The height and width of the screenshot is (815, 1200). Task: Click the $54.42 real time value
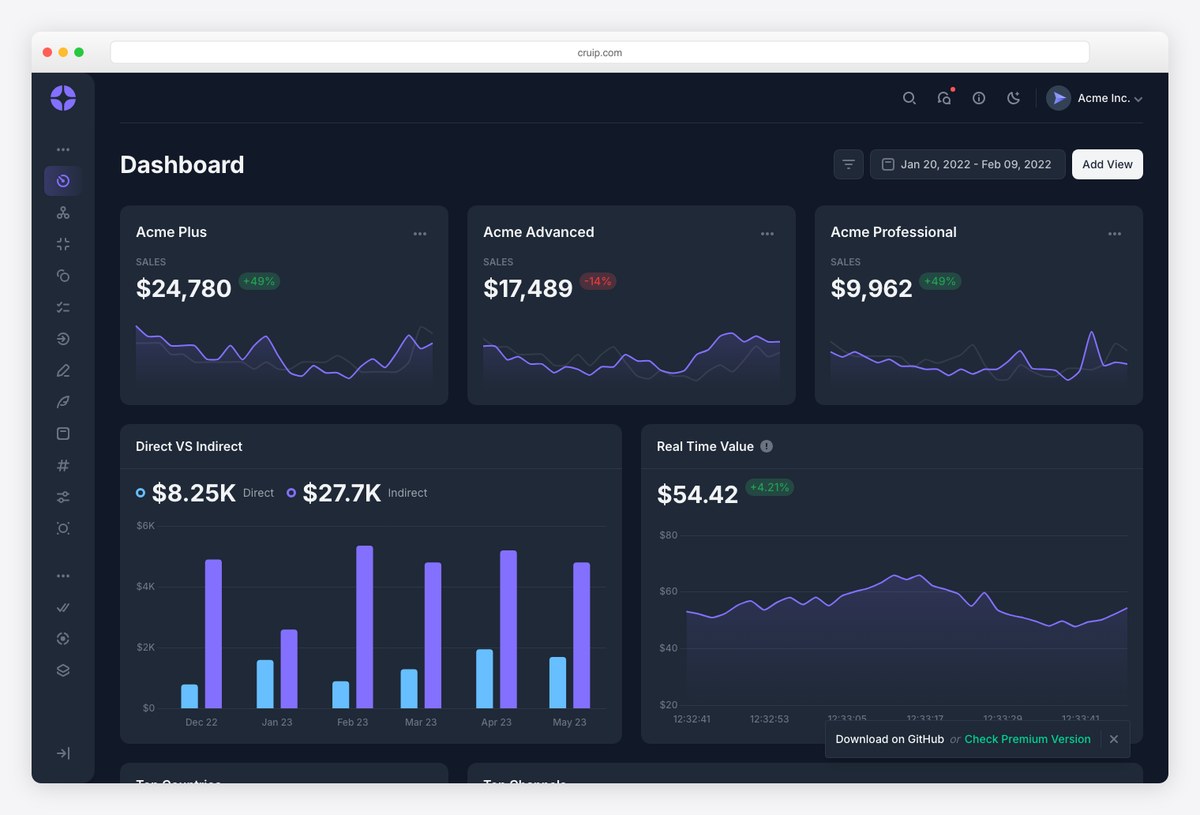click(x=698, y=494)
